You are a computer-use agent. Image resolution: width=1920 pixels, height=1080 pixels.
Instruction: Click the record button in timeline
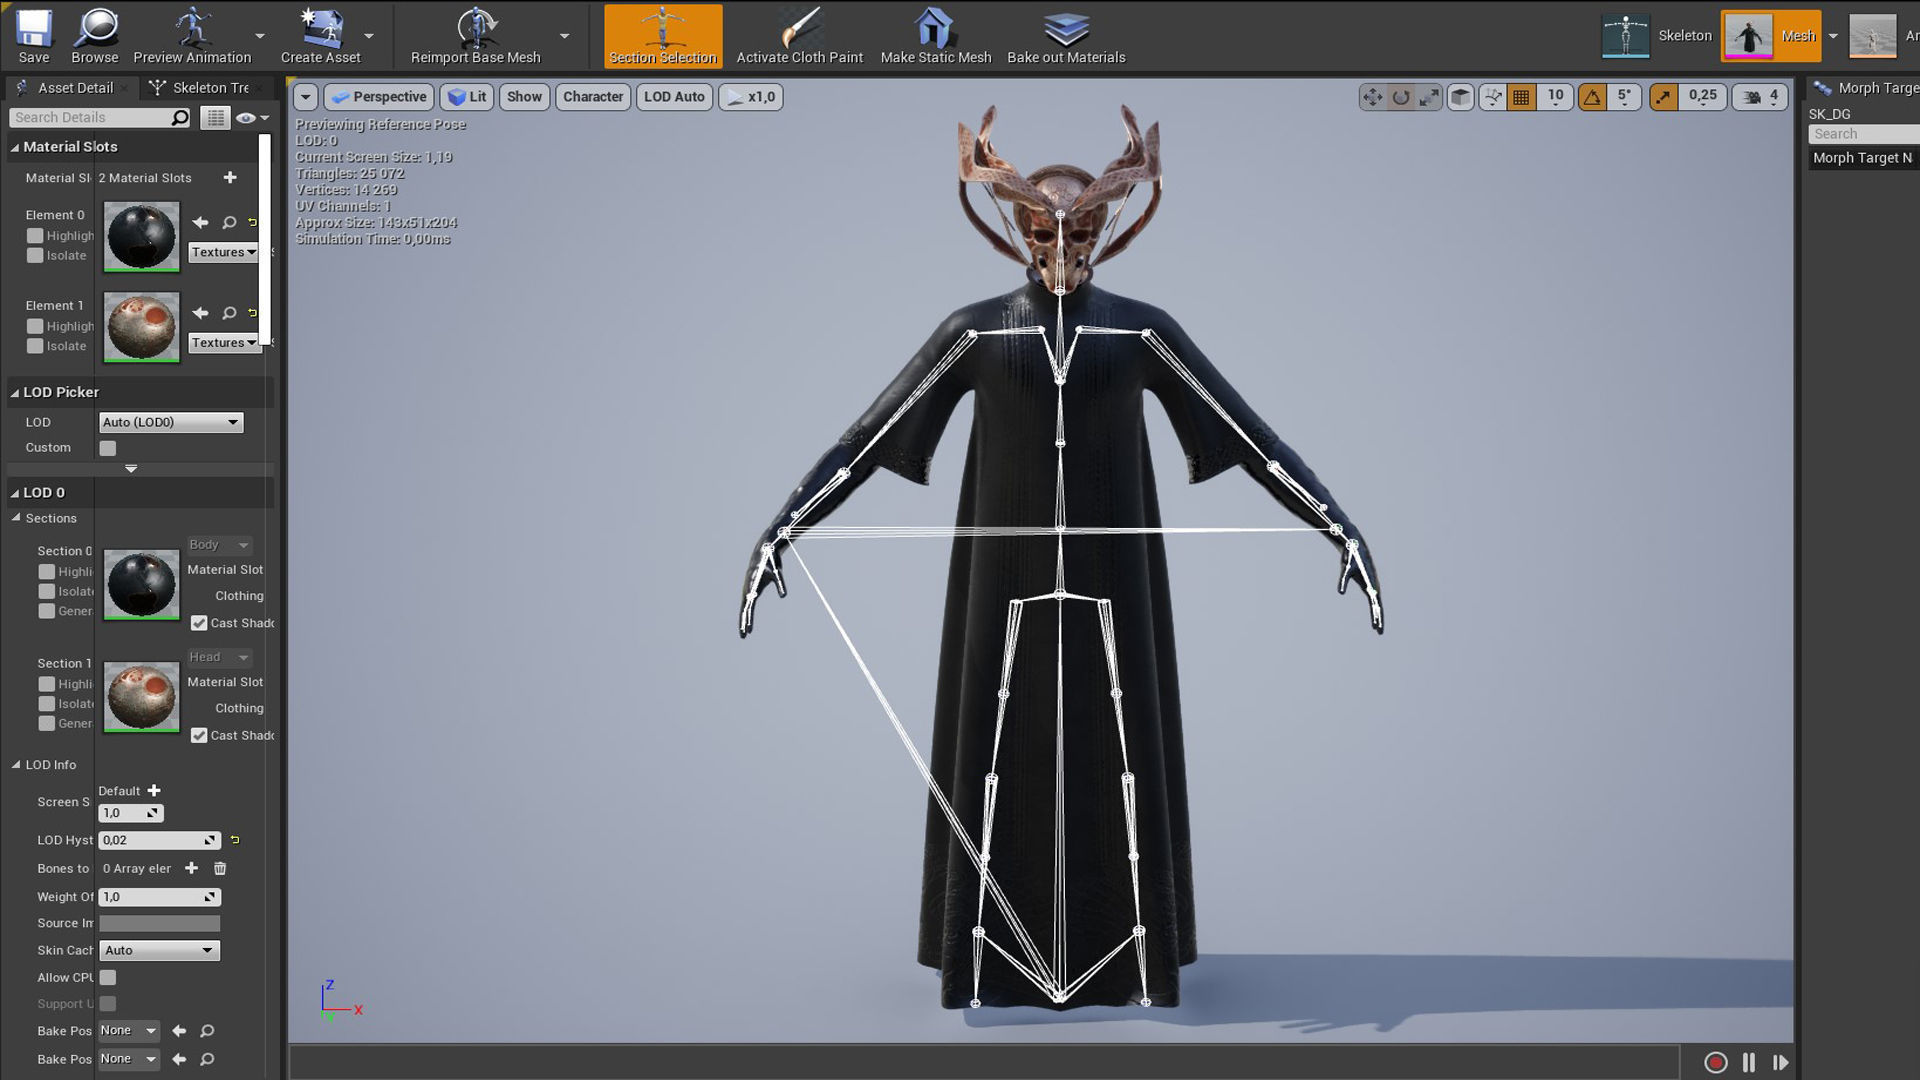point(1715,1062)
